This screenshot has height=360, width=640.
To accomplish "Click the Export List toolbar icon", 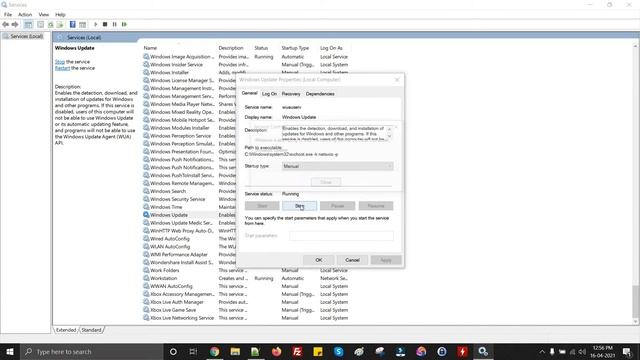I will (60, 24).
